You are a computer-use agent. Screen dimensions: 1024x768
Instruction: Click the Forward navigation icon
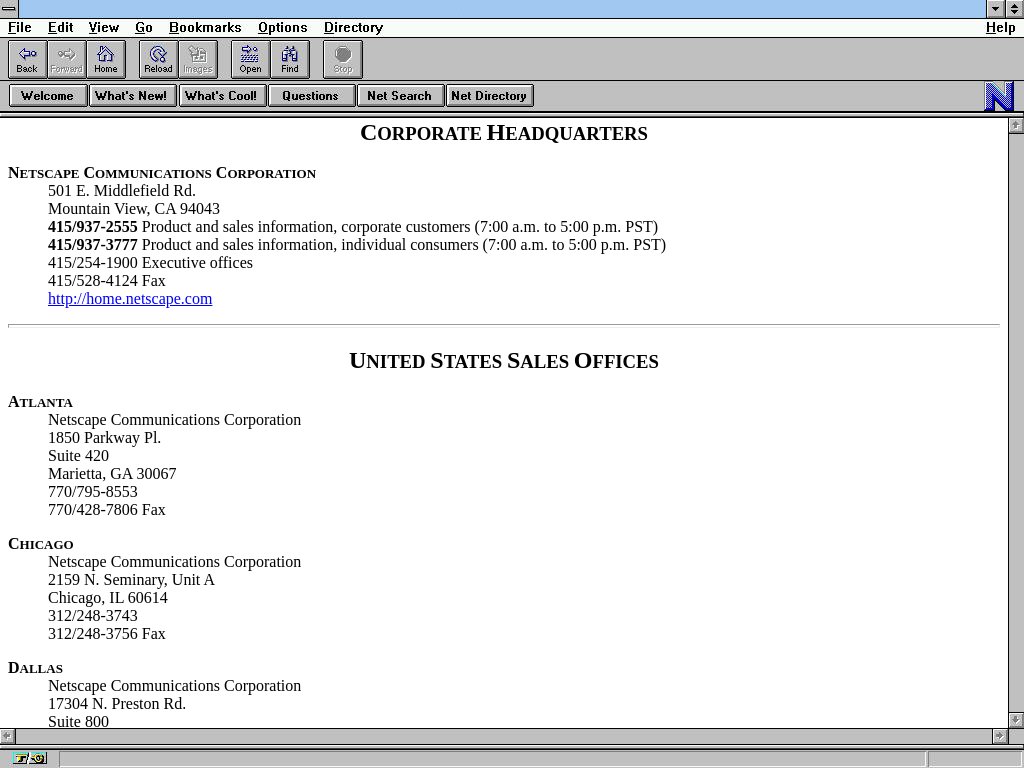(66, 59)
